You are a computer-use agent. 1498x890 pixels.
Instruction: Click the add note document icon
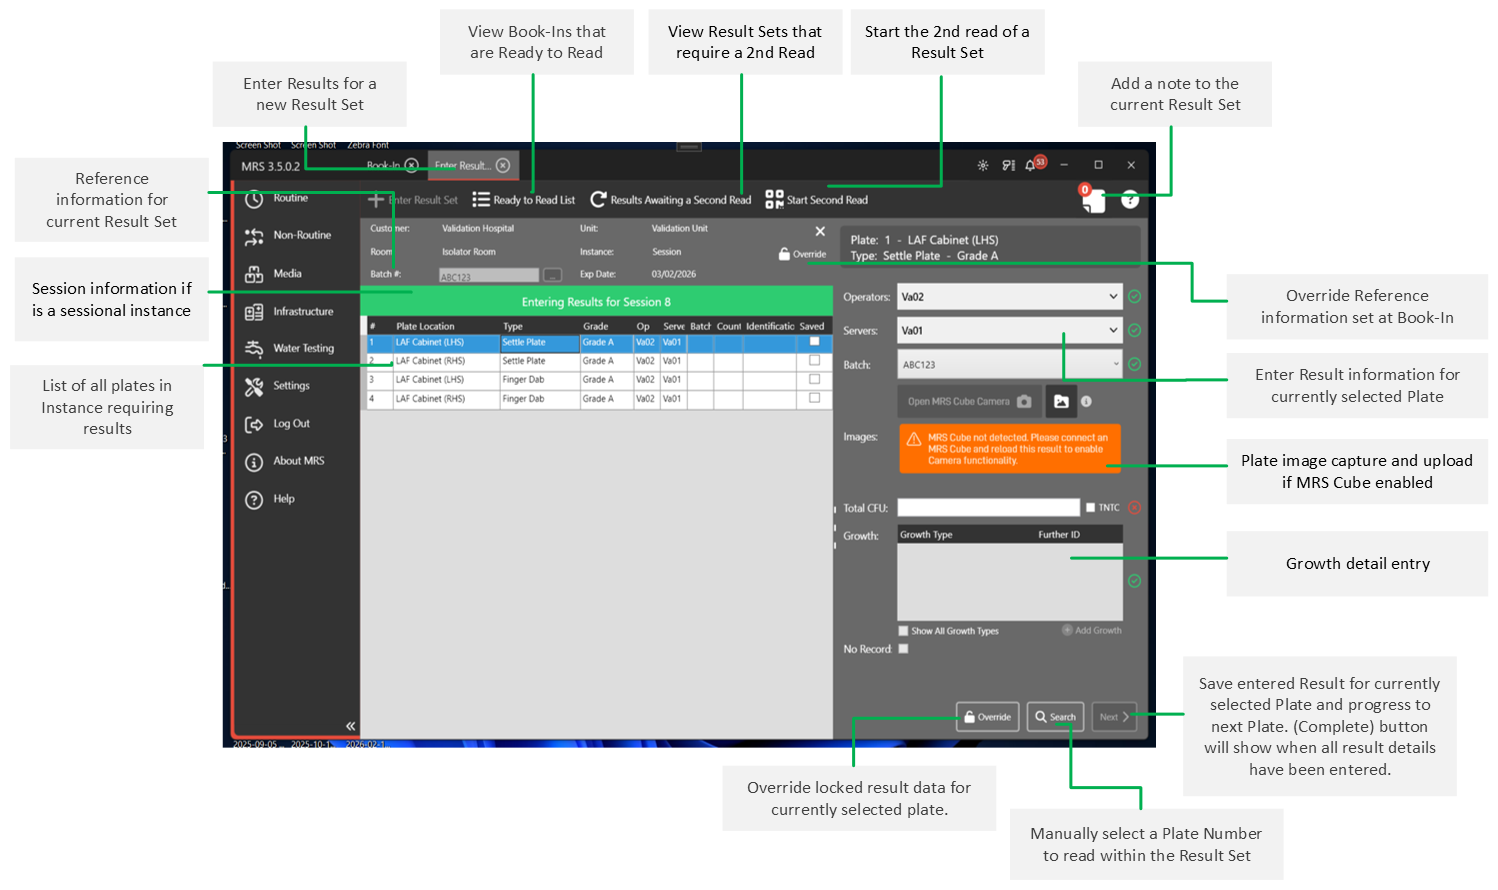[1093, 200]
